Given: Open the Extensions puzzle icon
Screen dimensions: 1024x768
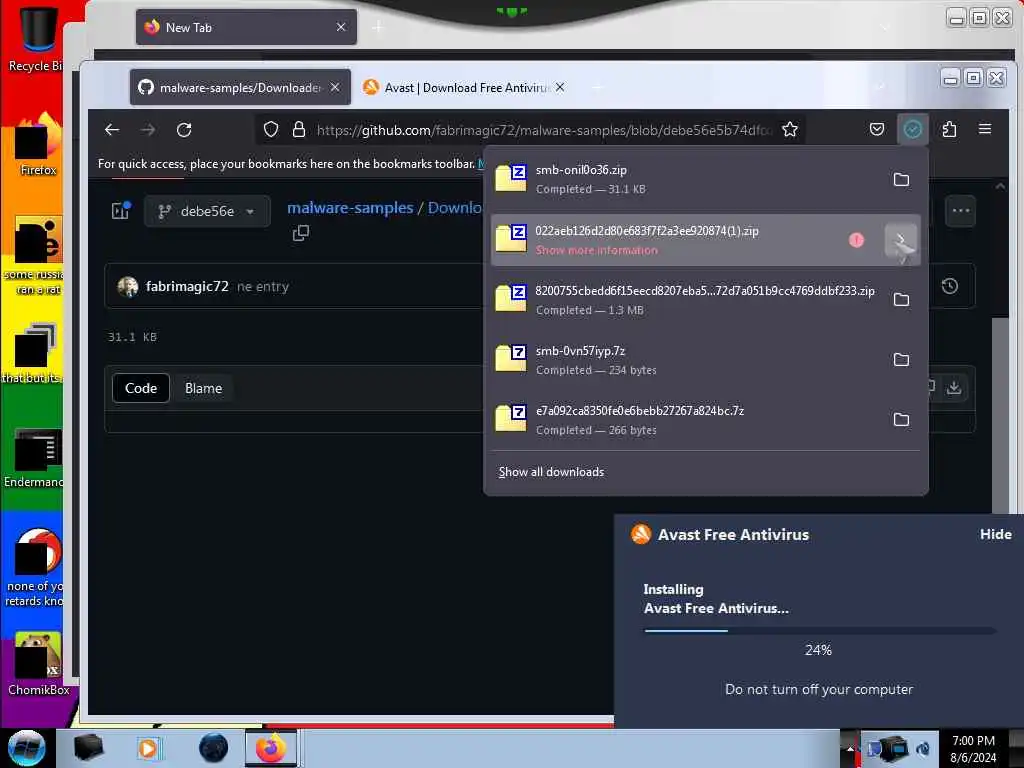Looking at the screenshot, I should [950, 130].
